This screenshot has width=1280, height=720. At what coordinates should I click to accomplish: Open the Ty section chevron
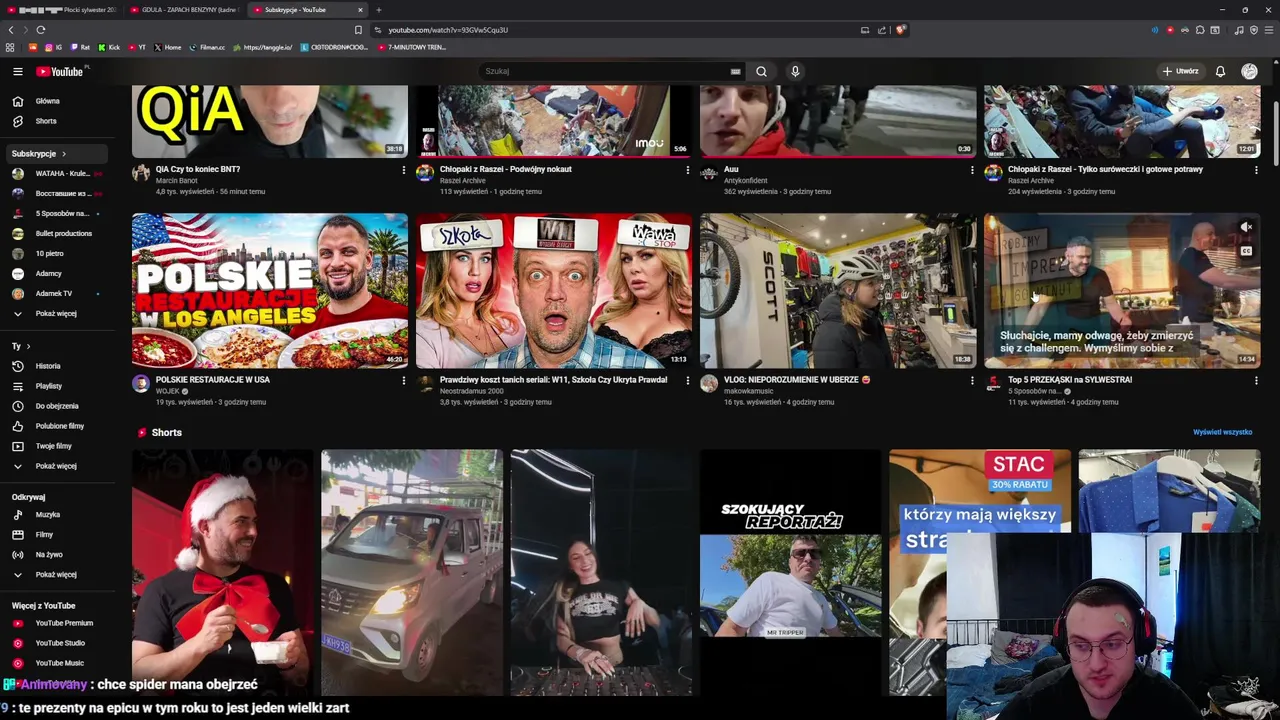[x=28, y=346]
